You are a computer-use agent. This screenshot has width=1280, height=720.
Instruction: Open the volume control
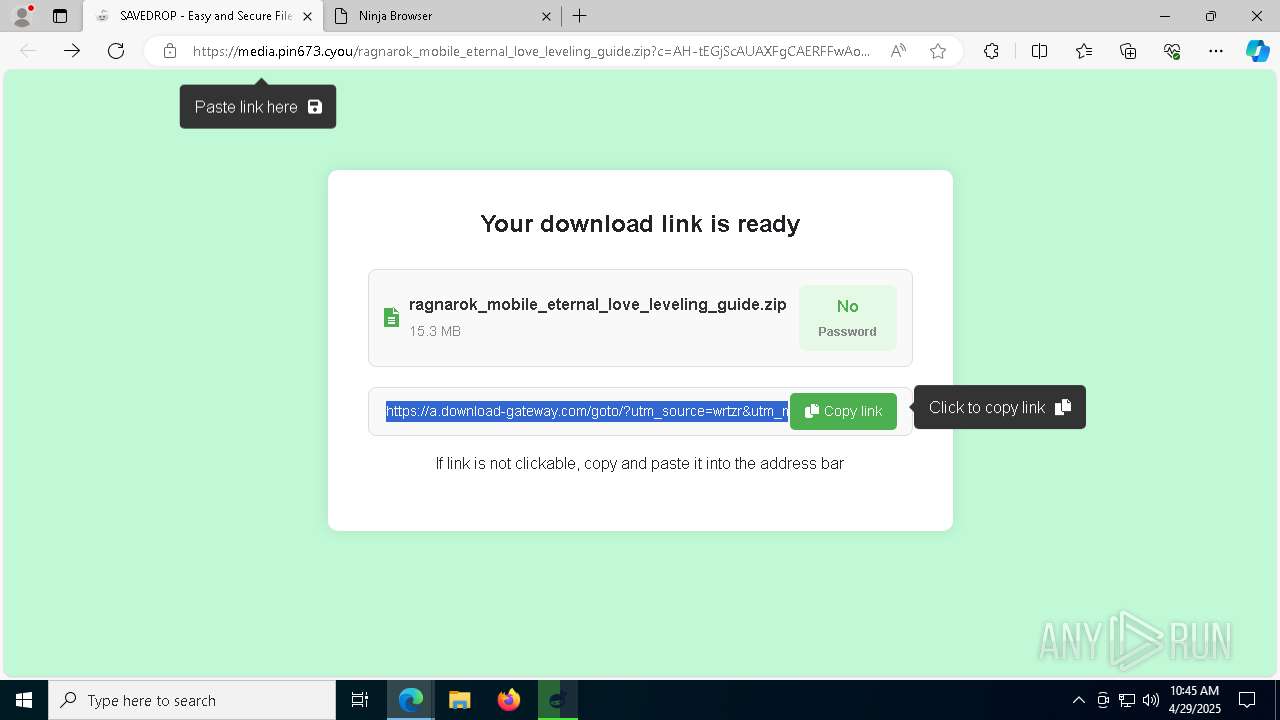click(1151, 700)
